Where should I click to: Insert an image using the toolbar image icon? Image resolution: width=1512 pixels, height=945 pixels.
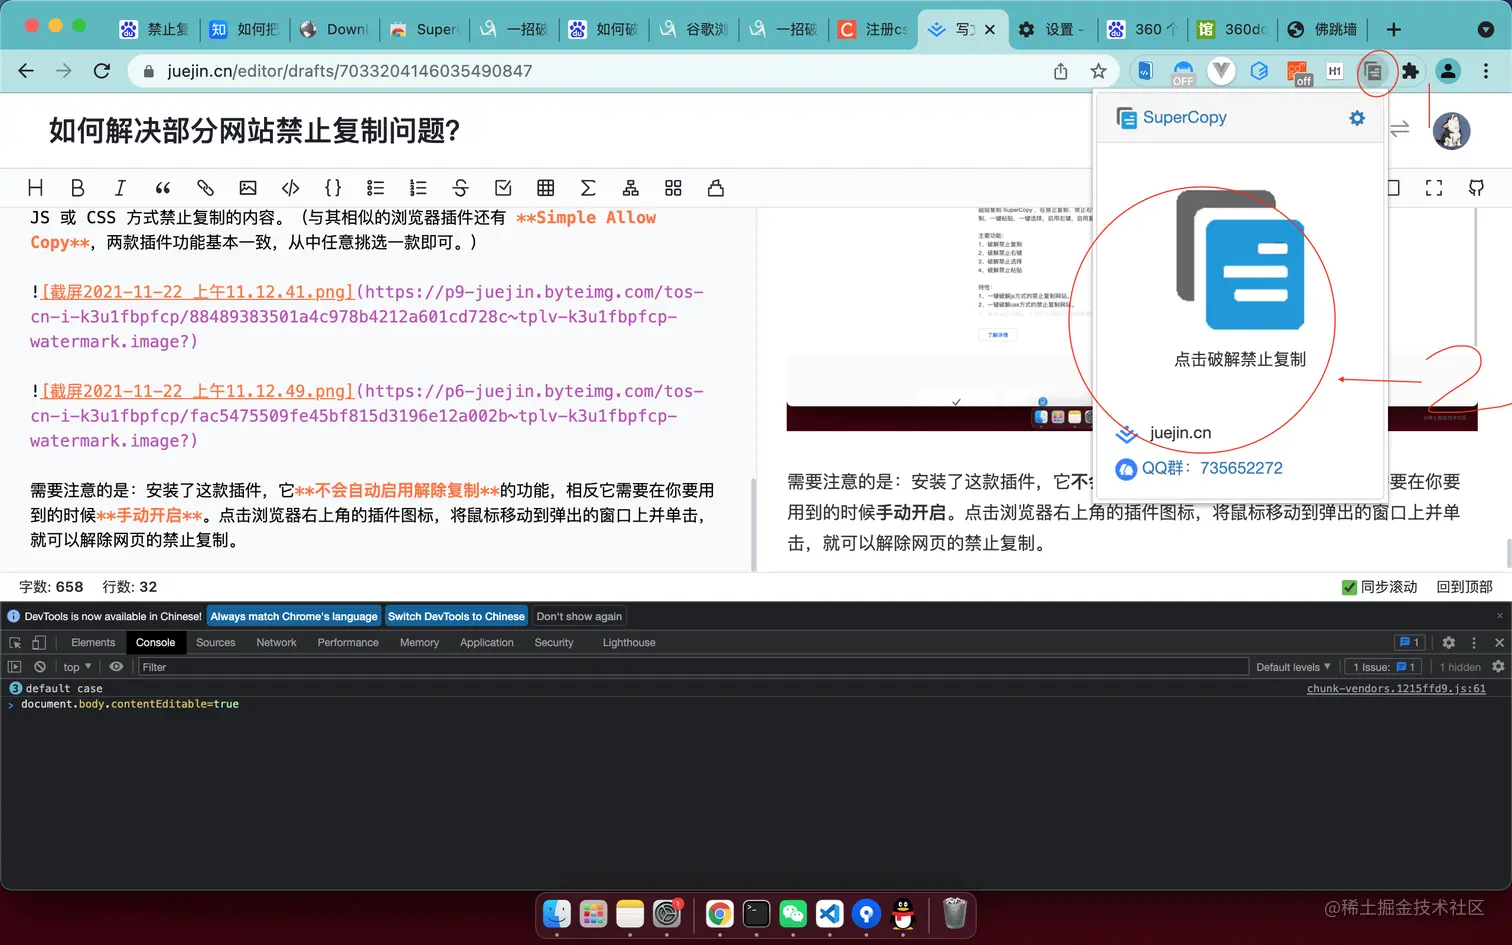(247, 187)
